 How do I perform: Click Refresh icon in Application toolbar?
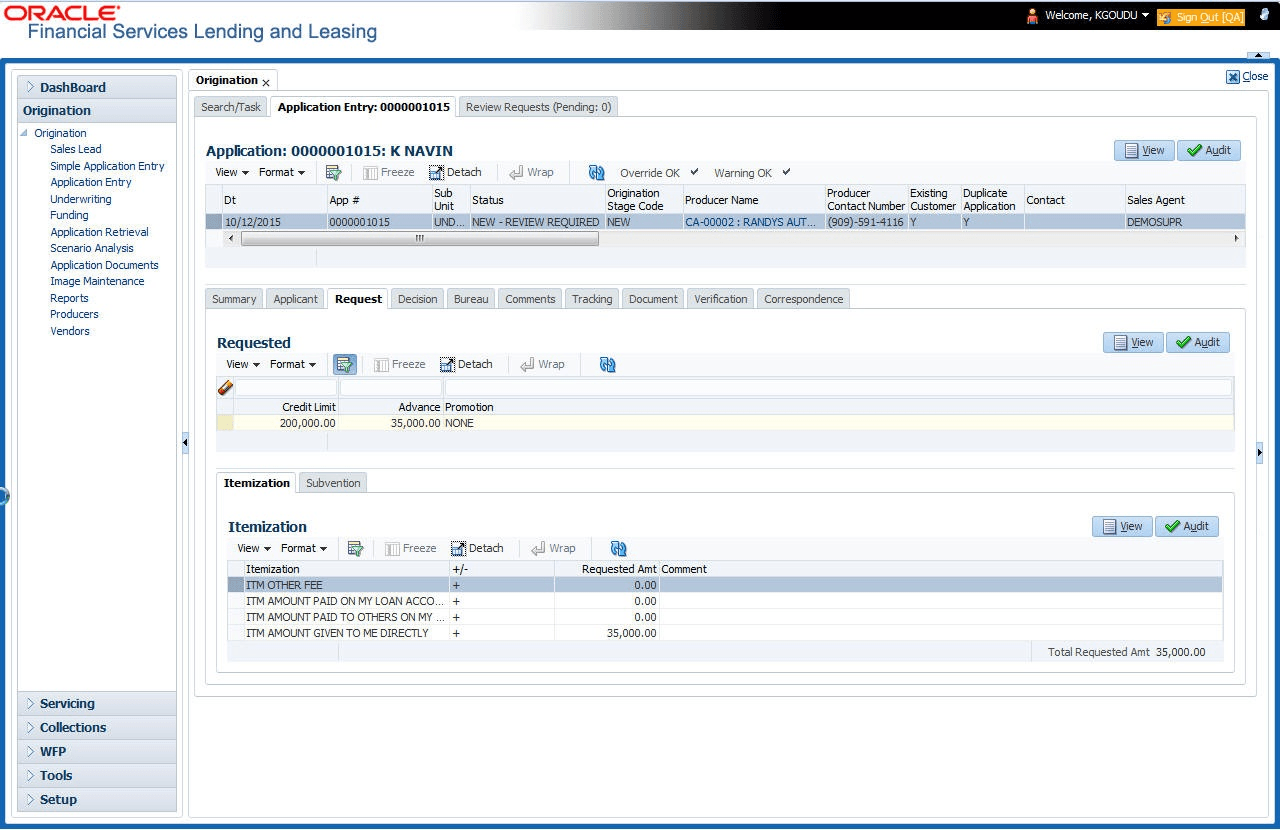pos(597,172)
